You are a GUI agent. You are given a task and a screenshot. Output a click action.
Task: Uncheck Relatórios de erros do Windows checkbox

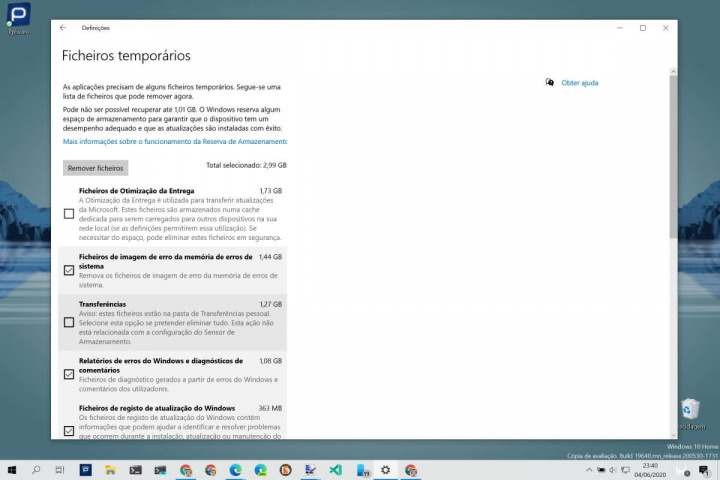[x=69, y=374]
